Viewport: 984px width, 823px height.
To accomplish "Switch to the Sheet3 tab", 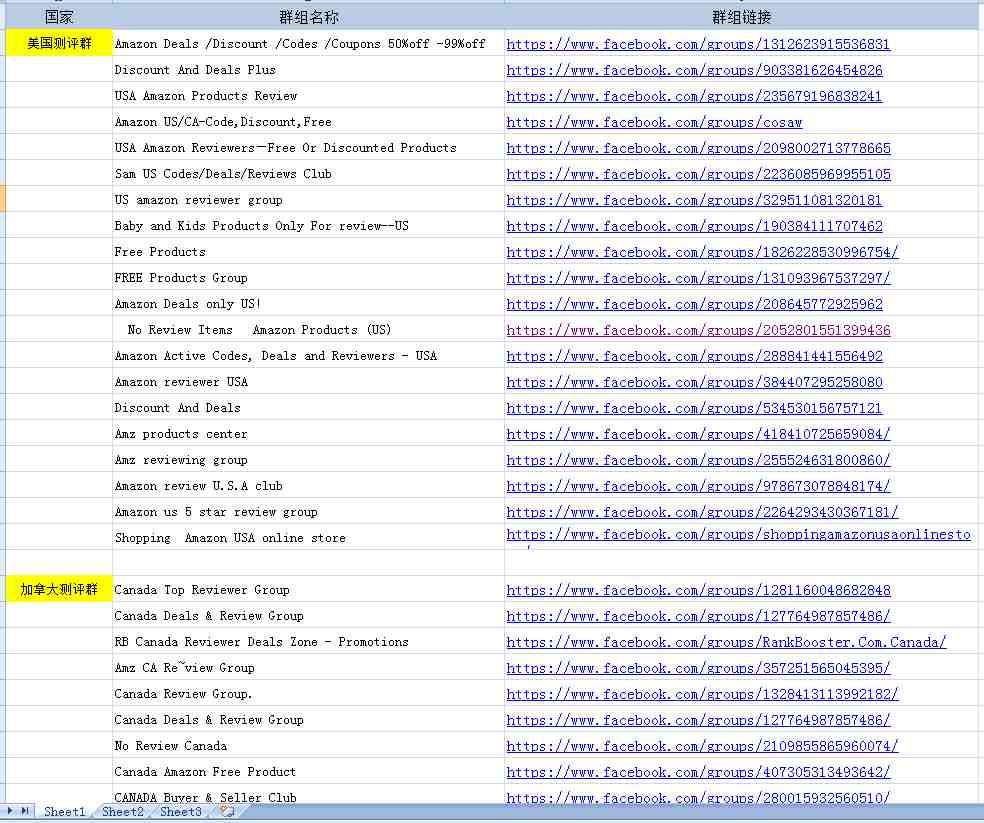I will point(181,812).
